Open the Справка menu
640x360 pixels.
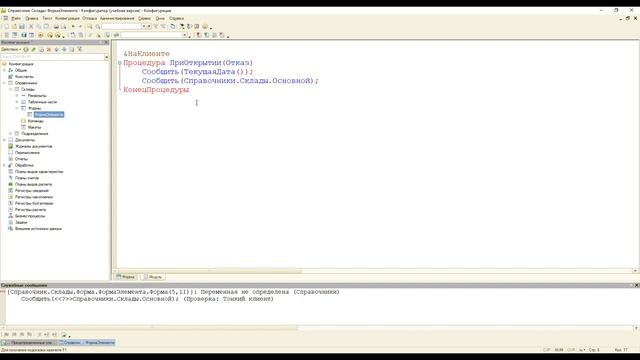pyautogui.click(x=176, y=18)
